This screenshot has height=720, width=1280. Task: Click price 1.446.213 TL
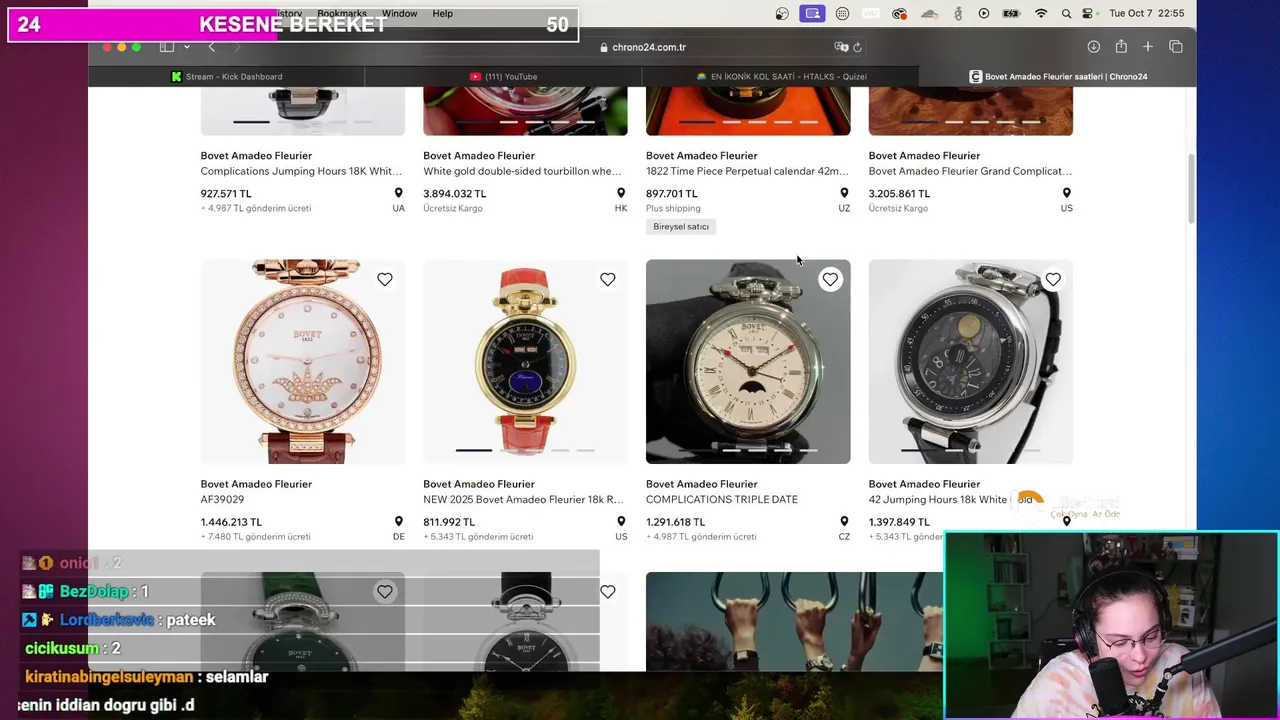point(231,522)
